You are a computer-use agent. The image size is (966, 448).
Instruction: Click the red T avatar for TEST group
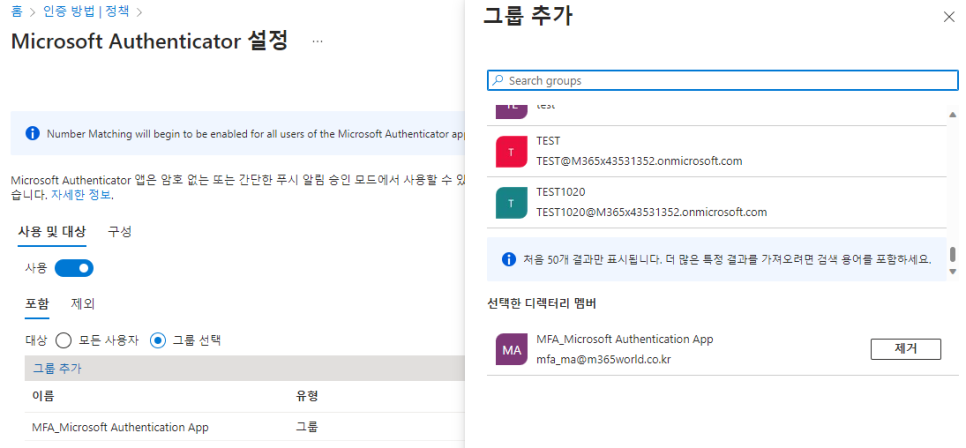coord(511,152)
